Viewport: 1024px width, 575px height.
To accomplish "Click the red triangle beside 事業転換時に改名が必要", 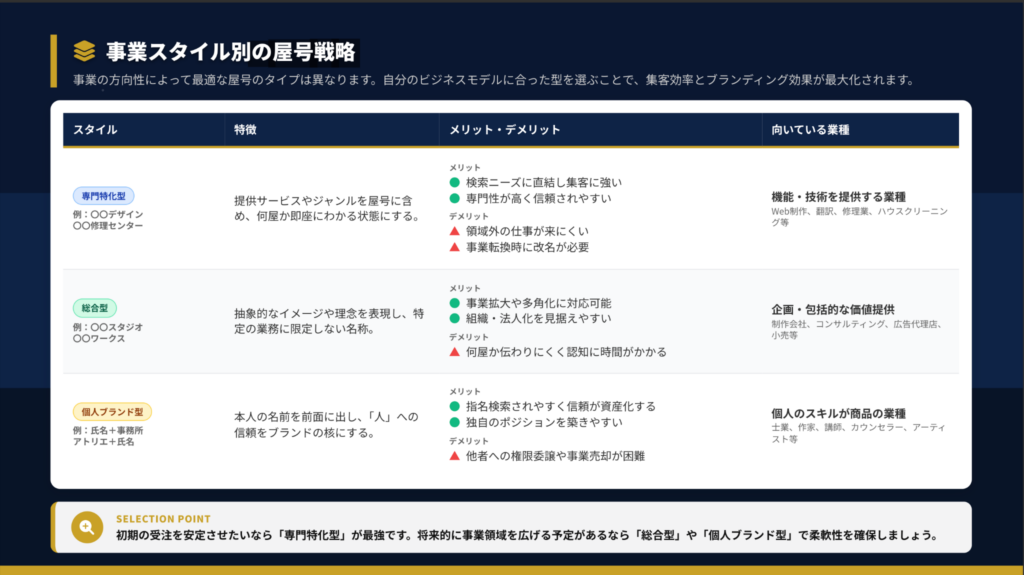I will click(455, 247).
